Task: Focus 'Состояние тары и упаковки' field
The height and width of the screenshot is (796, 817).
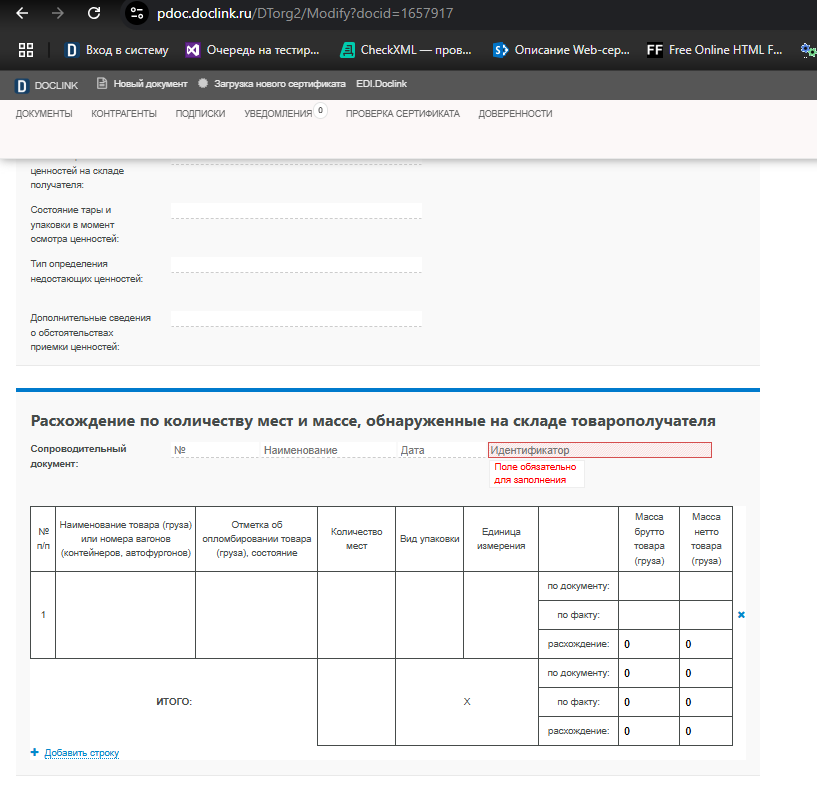Action: pos(296,211)
